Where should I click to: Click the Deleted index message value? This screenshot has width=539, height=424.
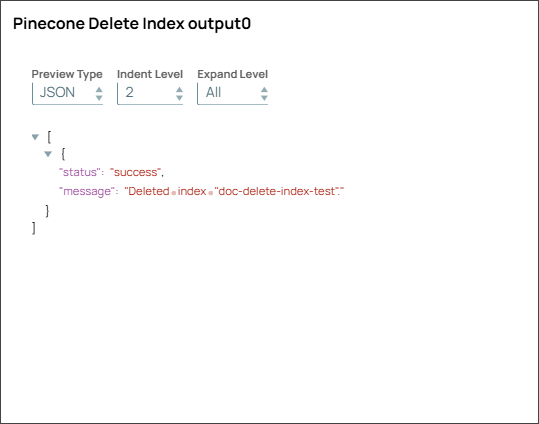point(234,191)
